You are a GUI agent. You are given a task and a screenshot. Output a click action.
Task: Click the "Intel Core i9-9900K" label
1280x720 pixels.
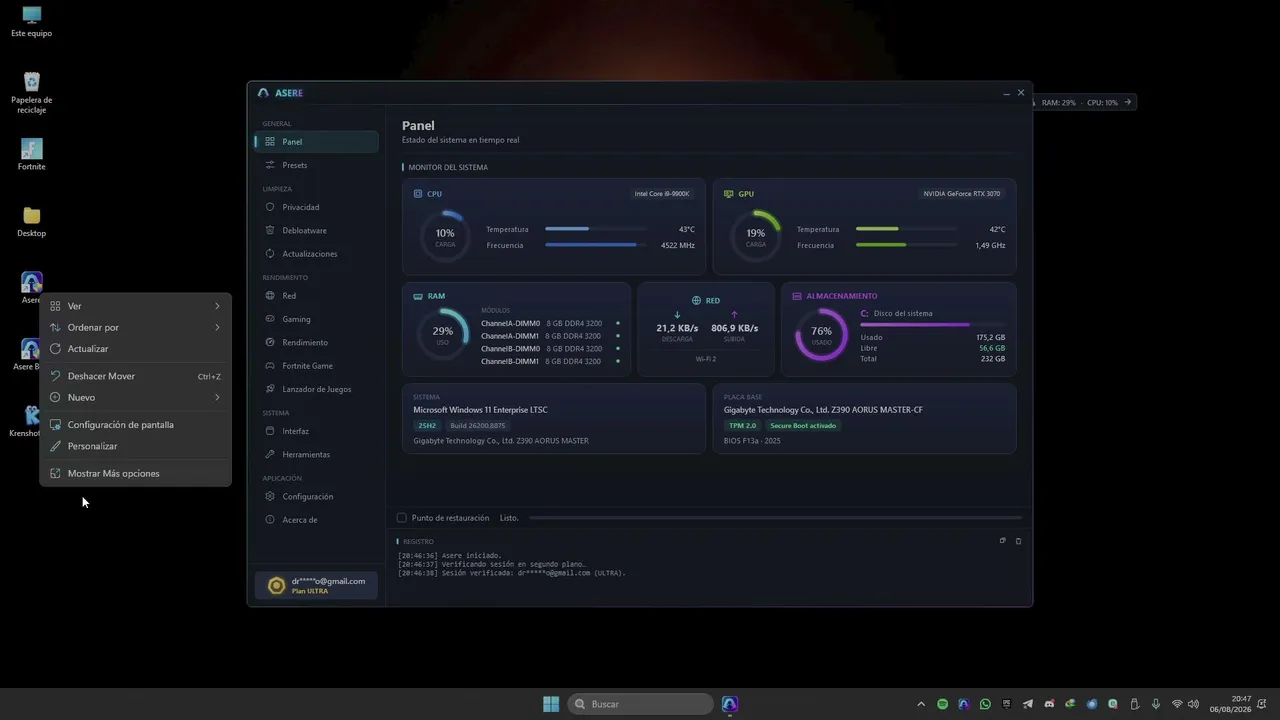(x=662, y=194)
